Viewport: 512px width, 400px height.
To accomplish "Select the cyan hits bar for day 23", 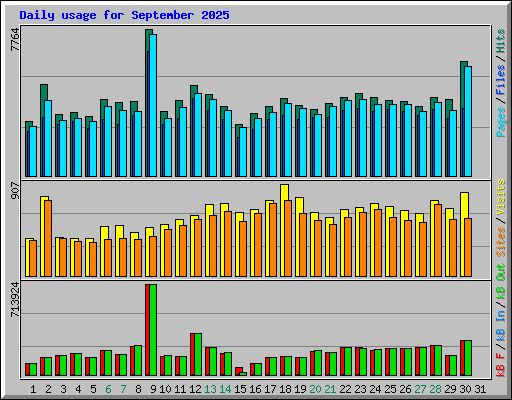I will click(x=363, y=138).
